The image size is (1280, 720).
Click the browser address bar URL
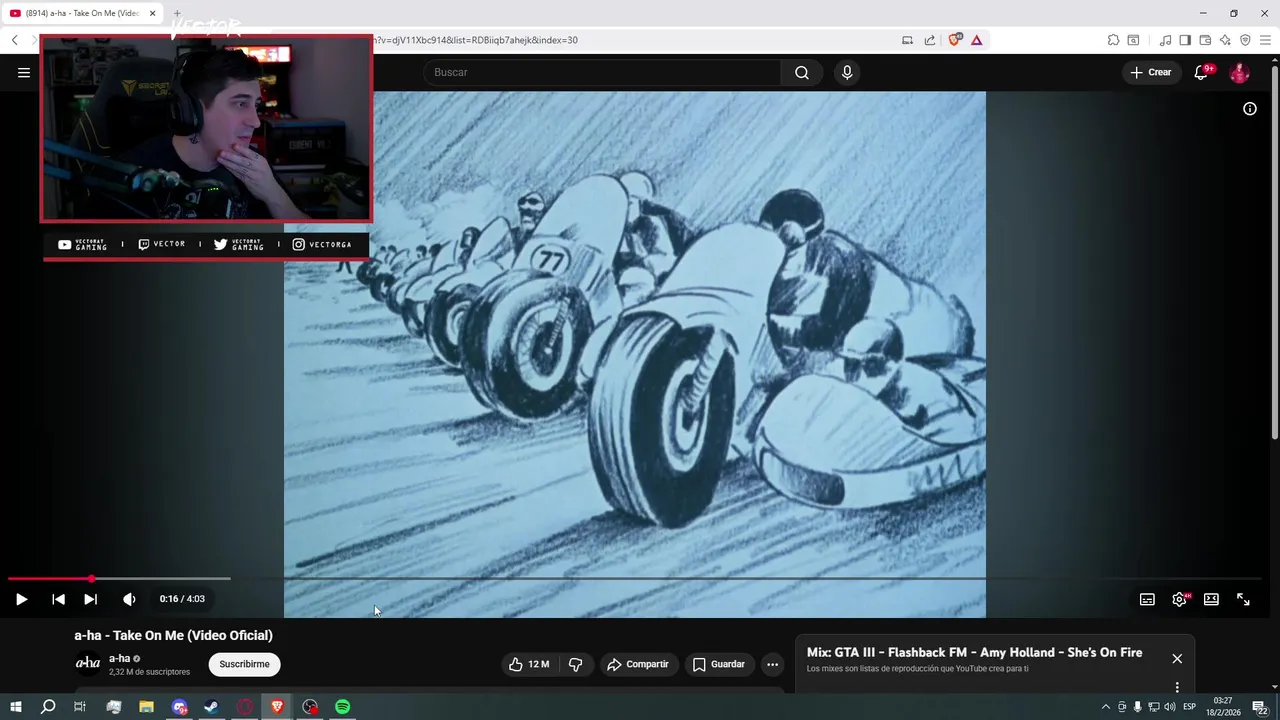coord(475,40)
